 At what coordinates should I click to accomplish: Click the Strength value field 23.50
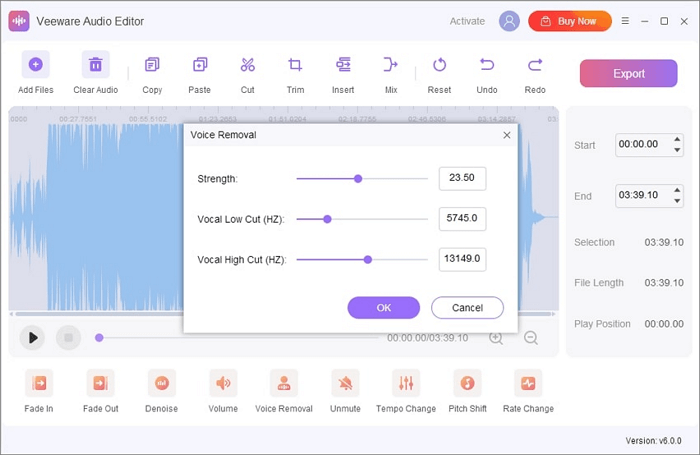click(462, 178)
